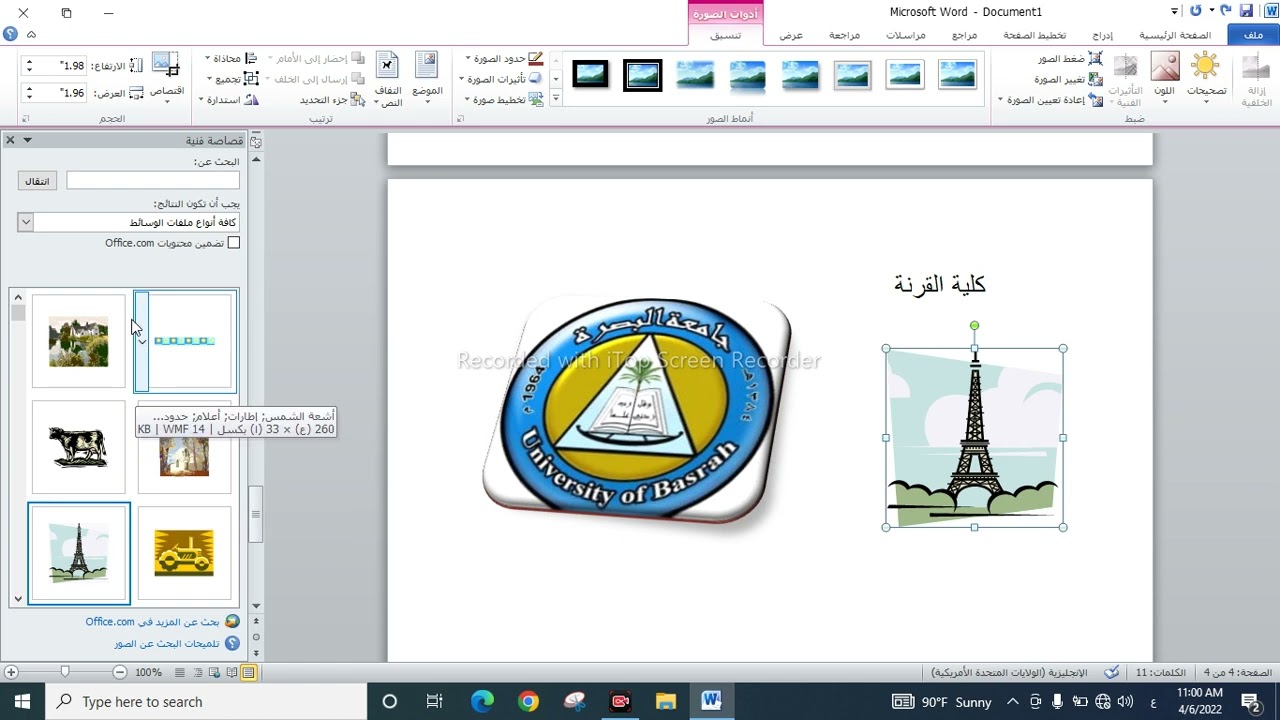Select the cow clip art thumbnail
Viewport: 1280px width, 720px height.
point(79,447)
